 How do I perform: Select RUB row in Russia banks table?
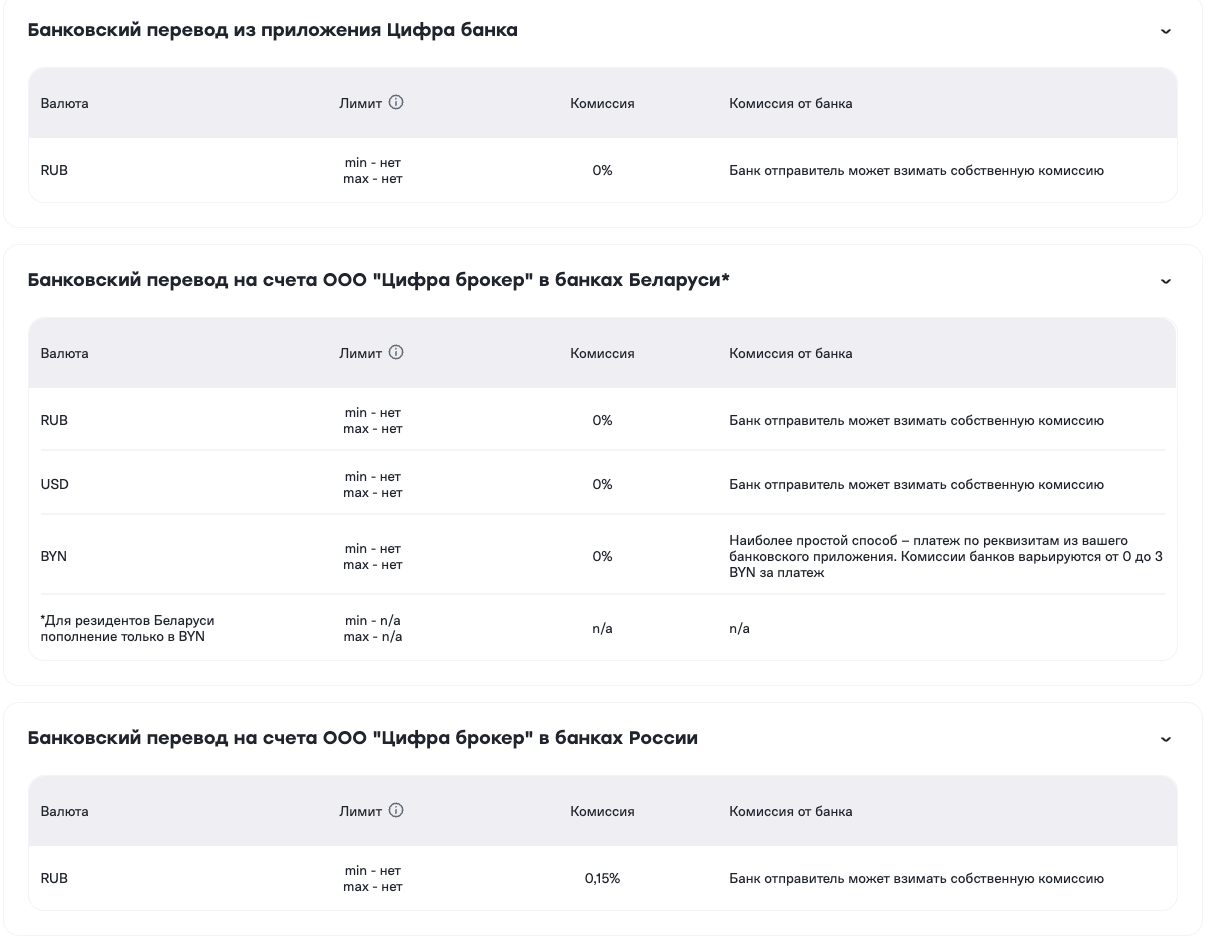[54, 879]
